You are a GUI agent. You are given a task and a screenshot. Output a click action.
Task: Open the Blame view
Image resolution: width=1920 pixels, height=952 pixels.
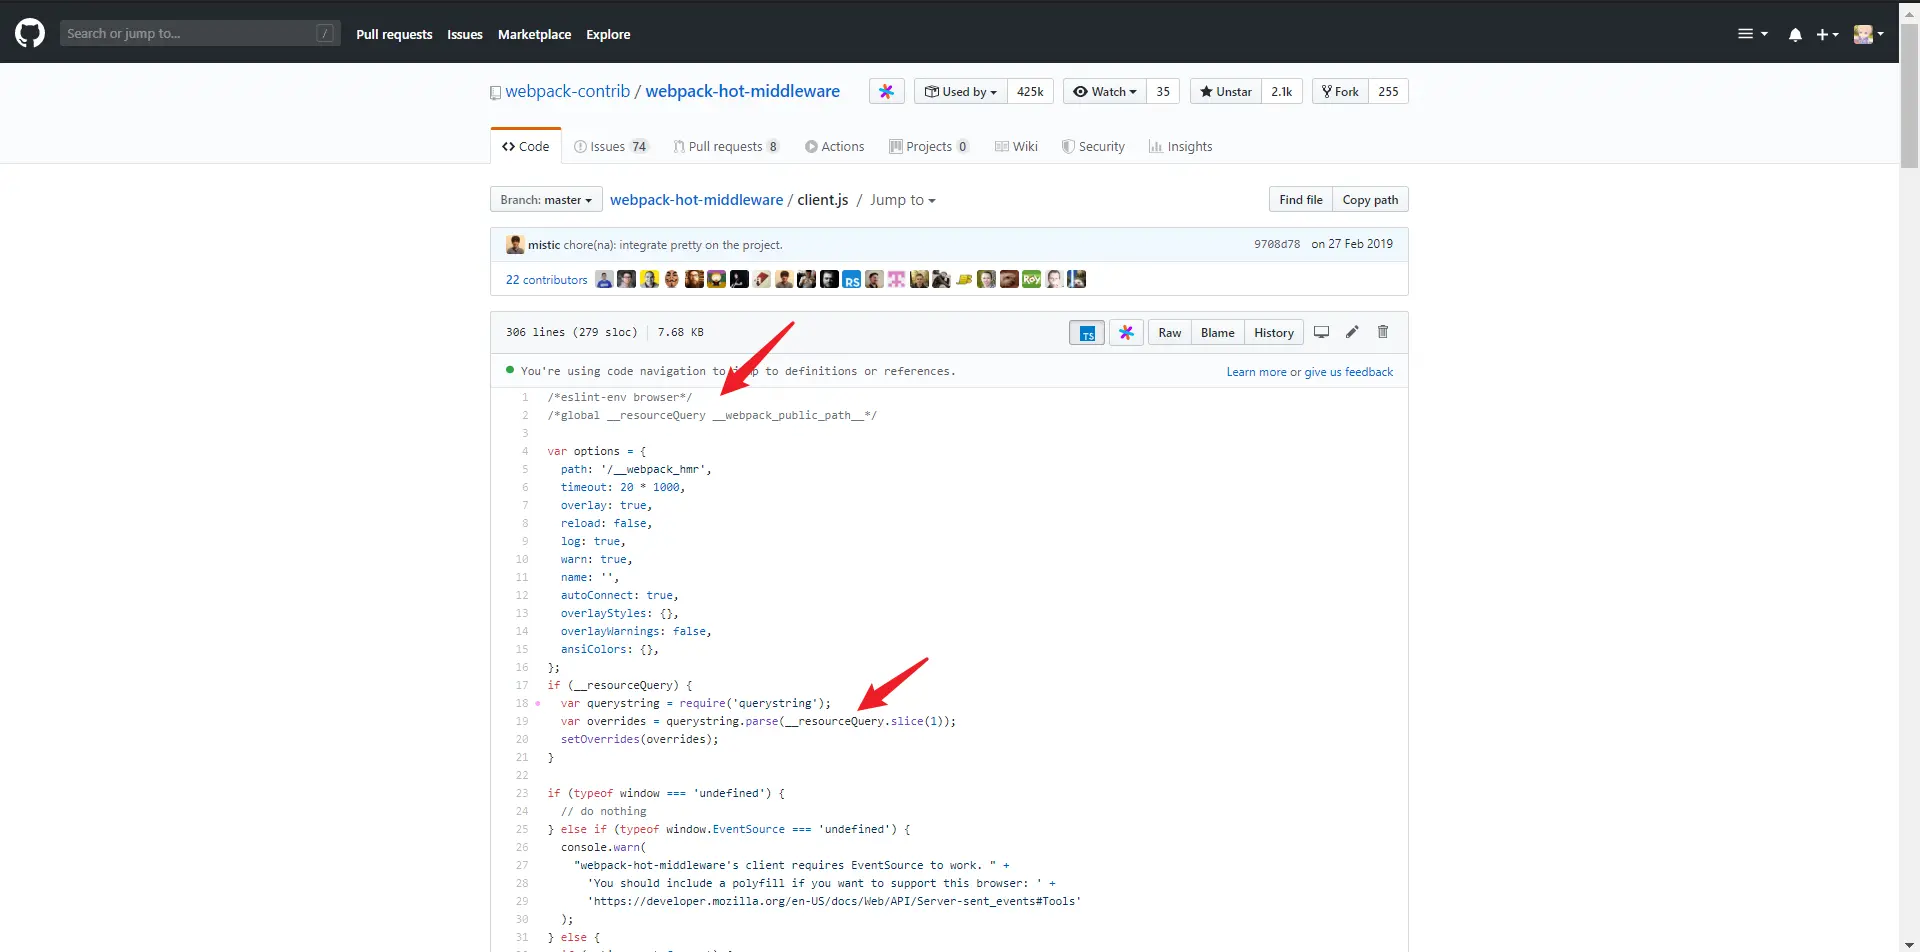click(1217, 333)
